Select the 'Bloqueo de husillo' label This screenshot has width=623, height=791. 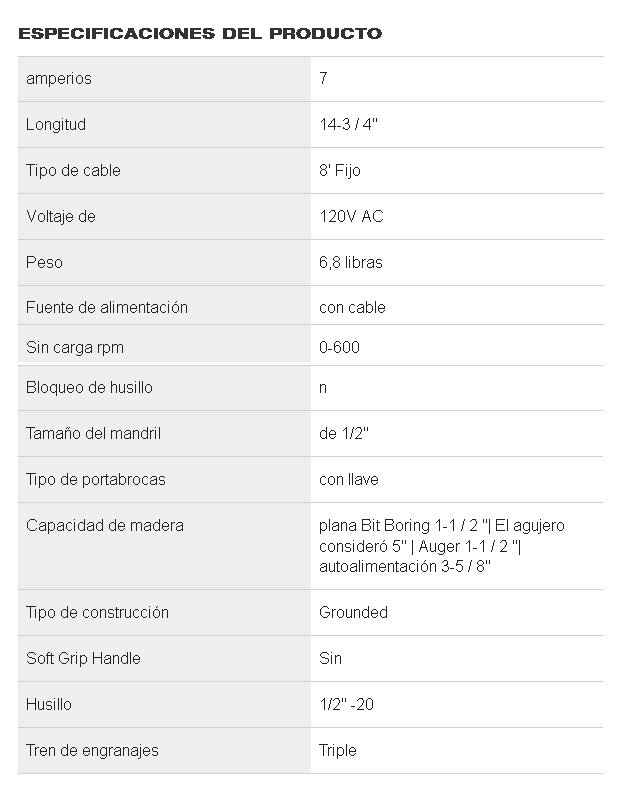(90, 388)
